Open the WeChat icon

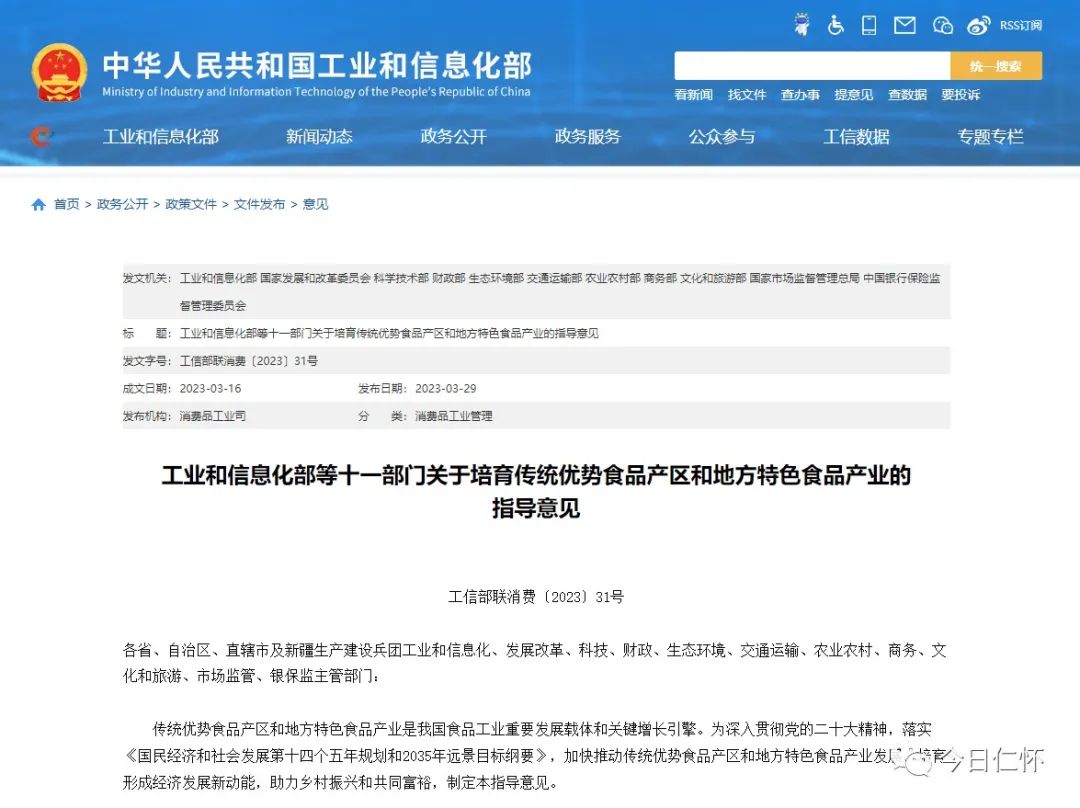point(942,25)
